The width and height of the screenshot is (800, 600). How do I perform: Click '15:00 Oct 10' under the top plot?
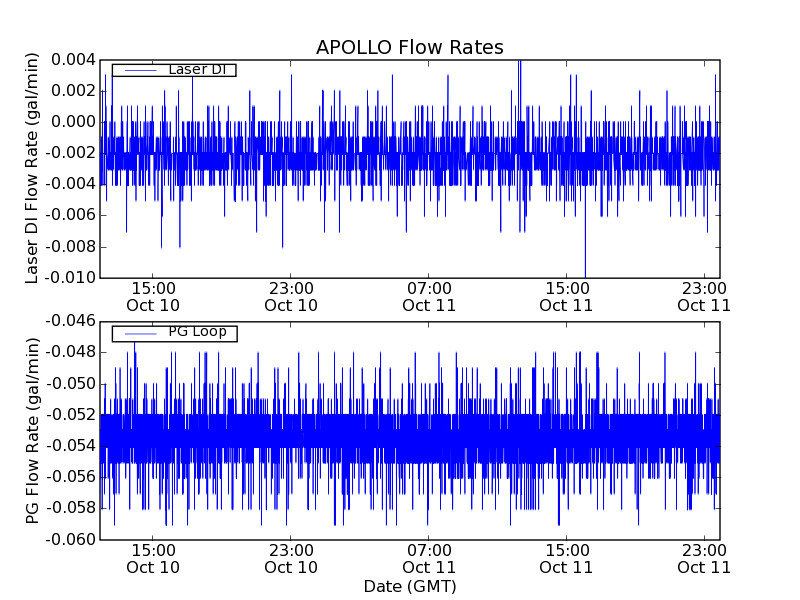click(x=153, y=296)
